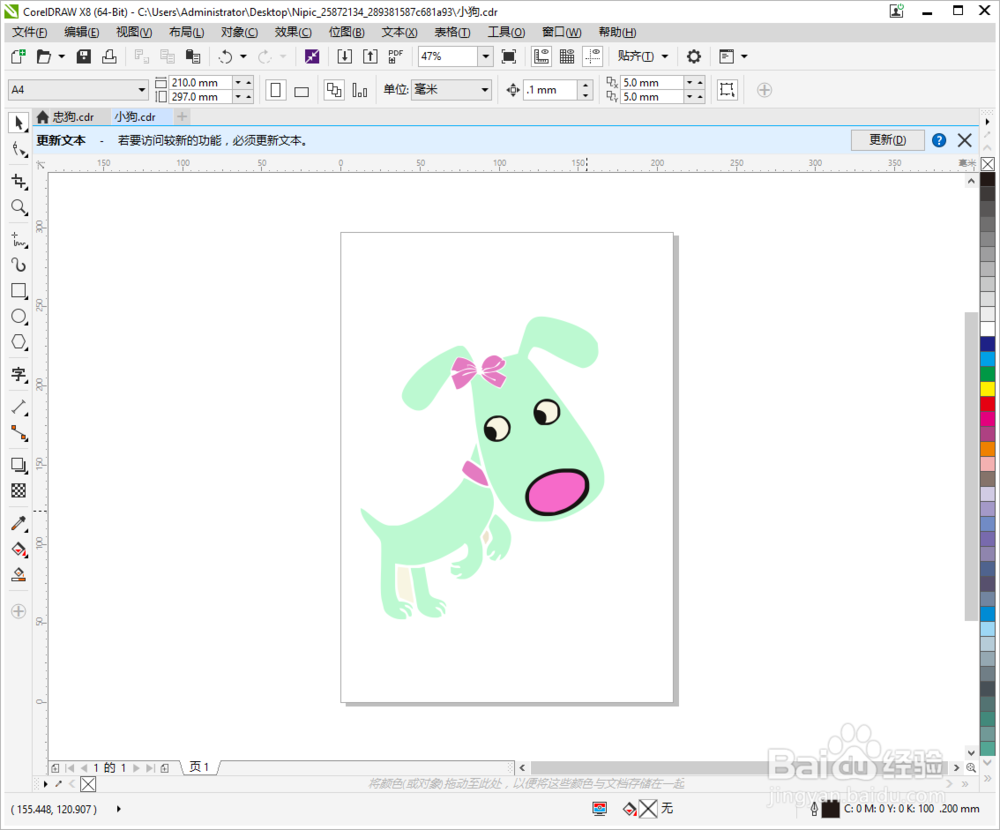Click the Publish to PDF icon
Screen dimensions: 1000x830
(395, 57)
